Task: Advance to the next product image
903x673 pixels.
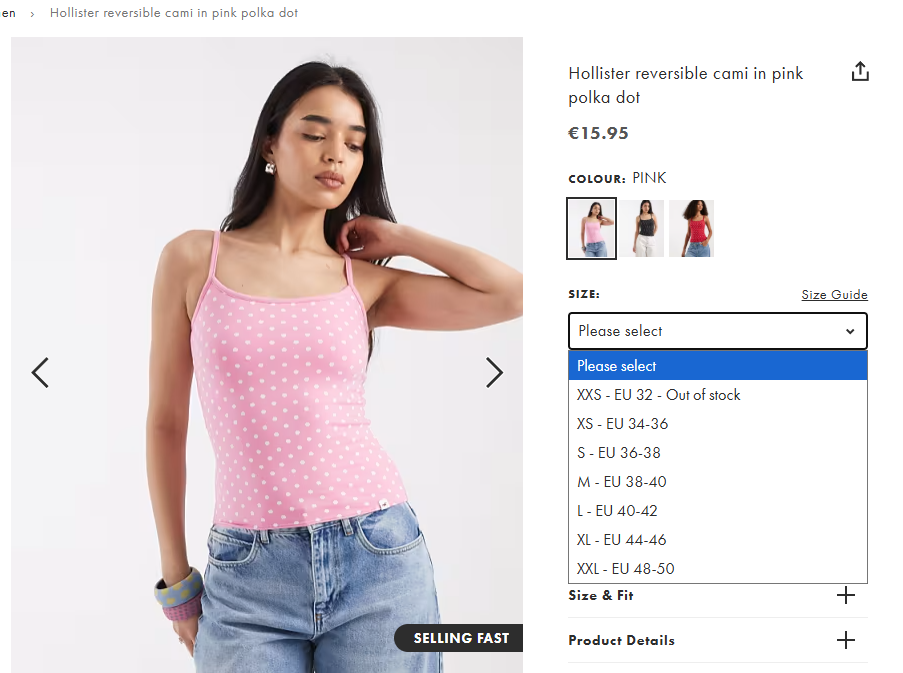Action: pos(494,372)
